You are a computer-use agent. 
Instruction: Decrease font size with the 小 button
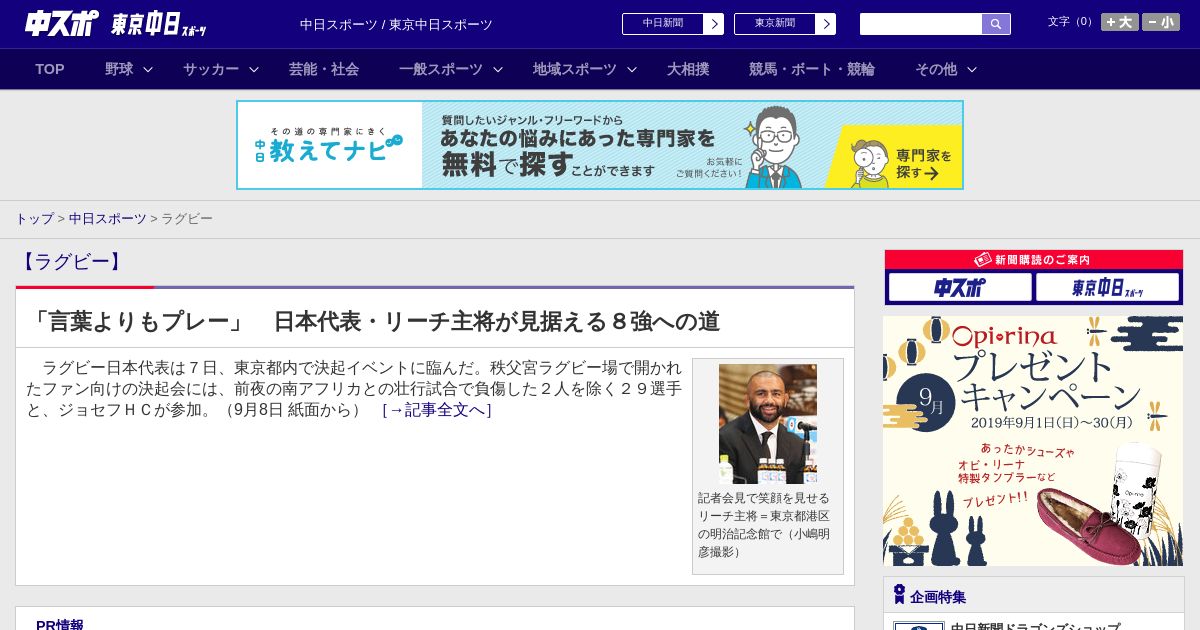point(1161,22)
